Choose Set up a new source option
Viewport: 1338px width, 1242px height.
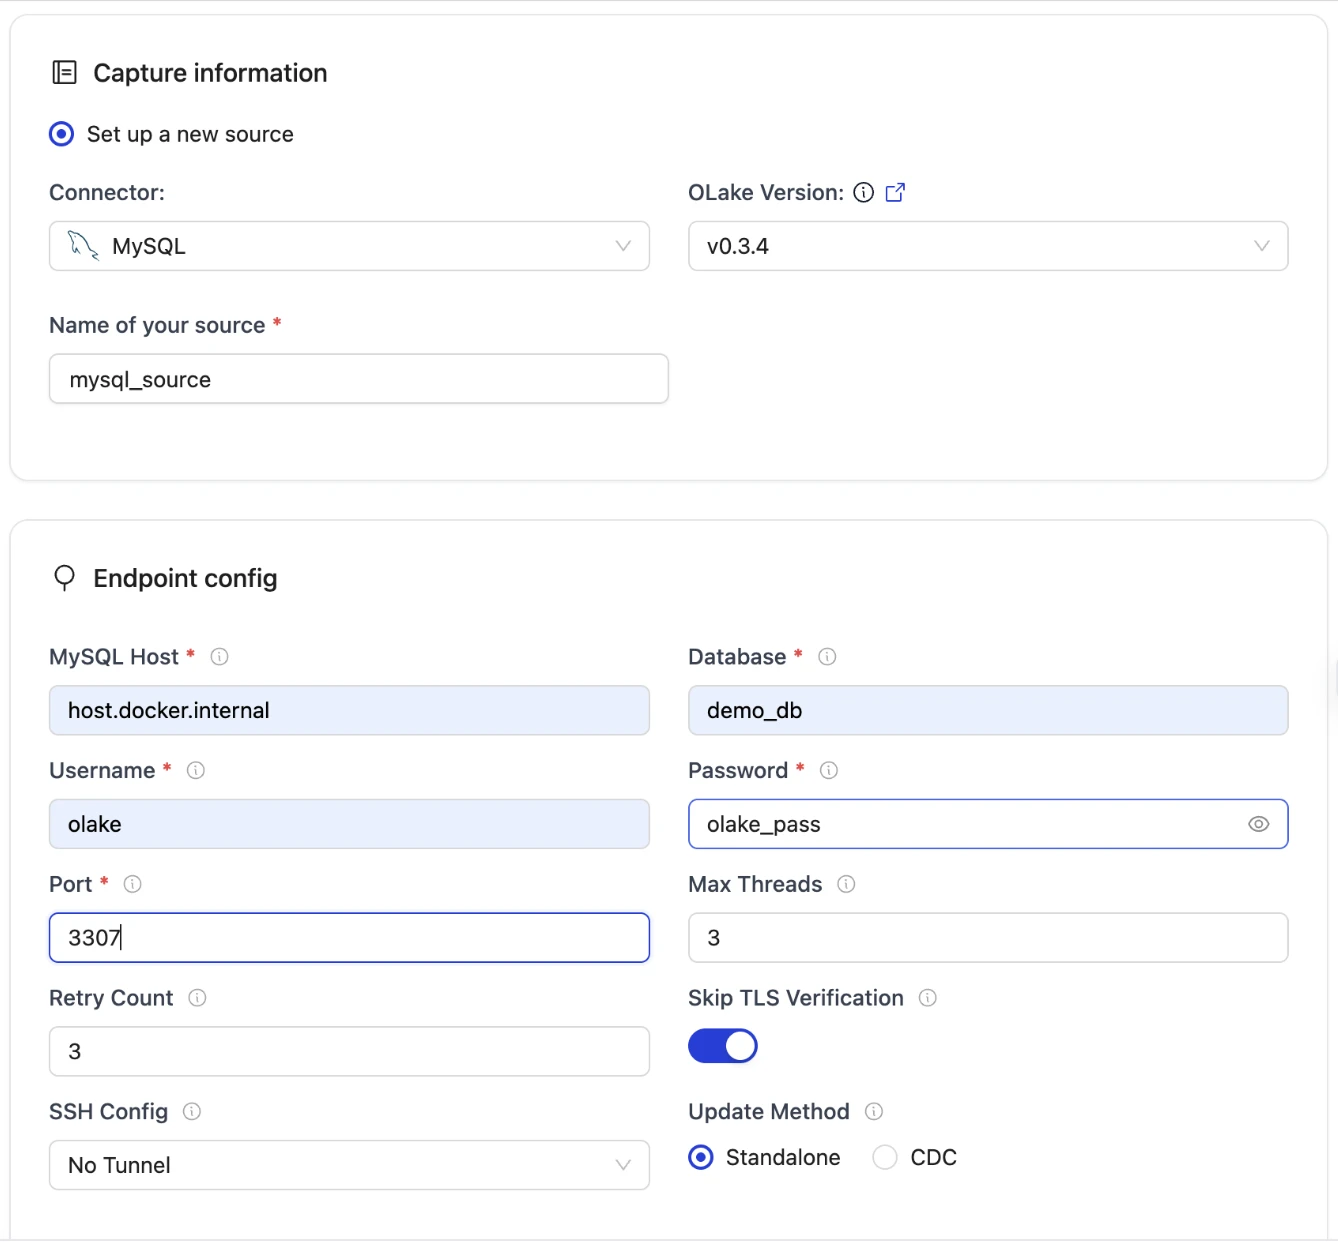62,134
